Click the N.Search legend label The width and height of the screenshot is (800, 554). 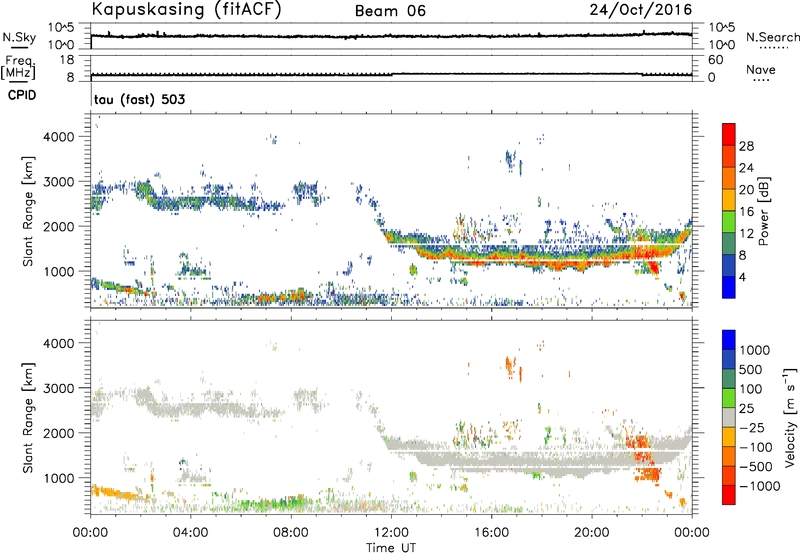tap(773, 37)
